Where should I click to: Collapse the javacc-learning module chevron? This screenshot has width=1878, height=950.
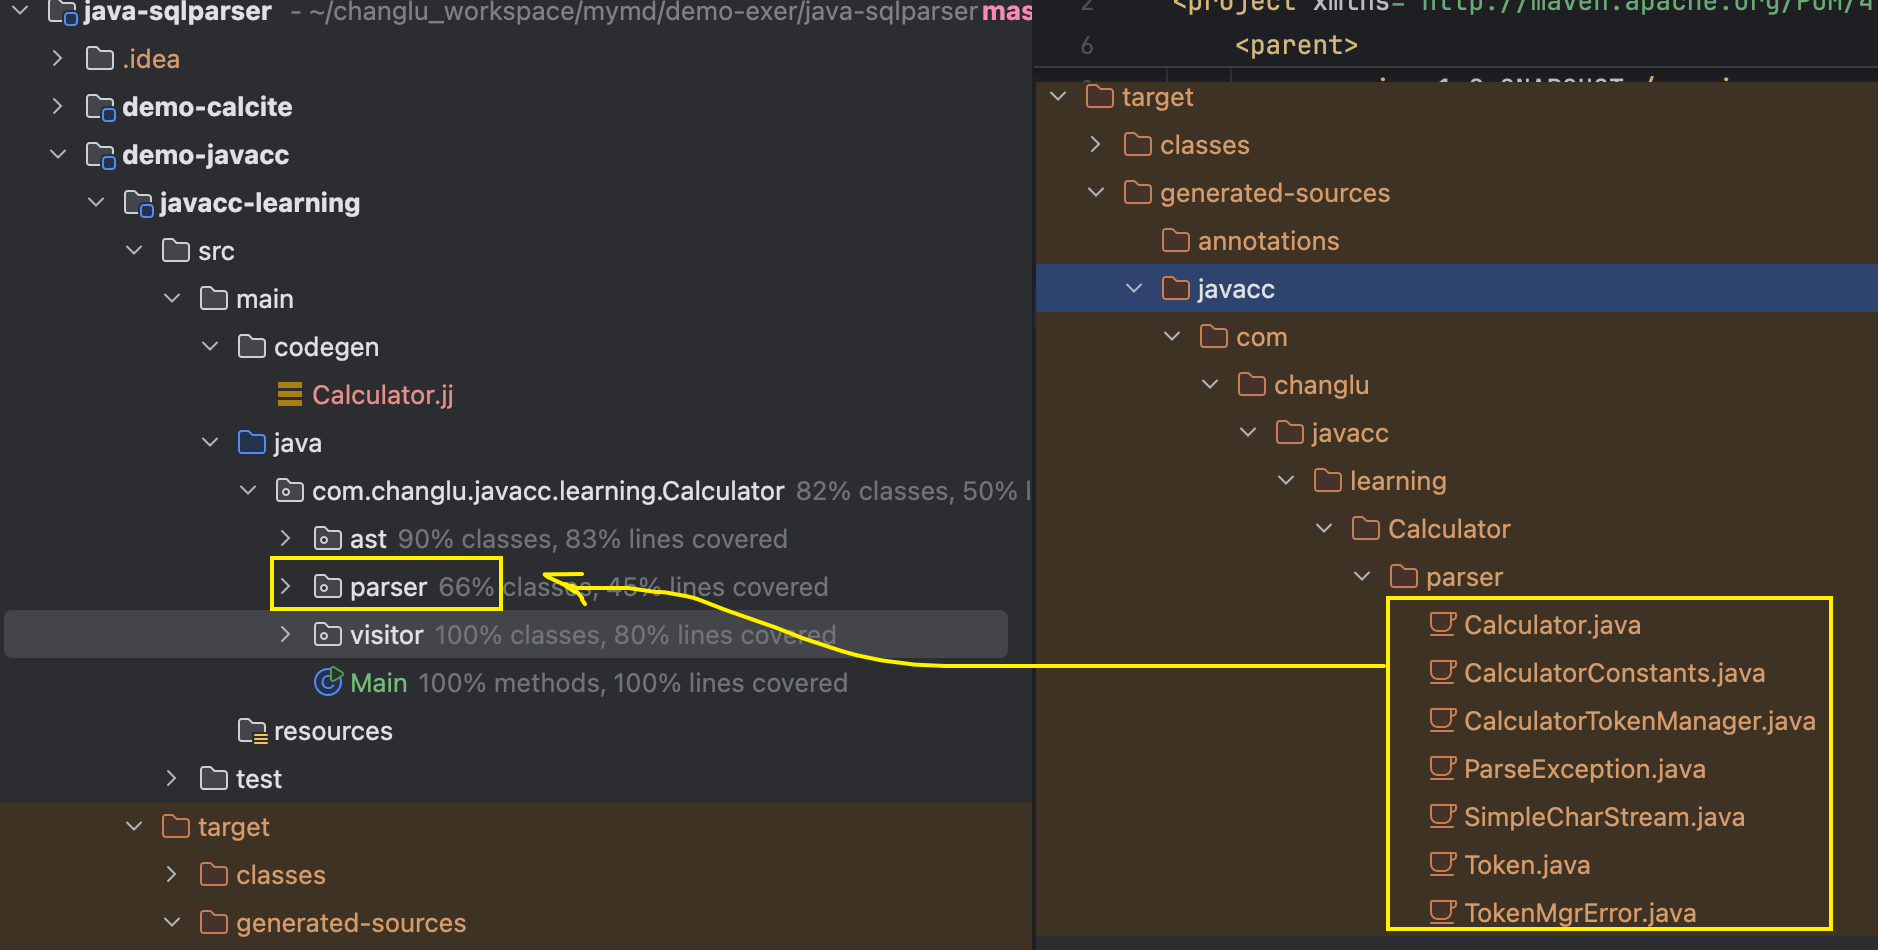(x=96, y=203)
